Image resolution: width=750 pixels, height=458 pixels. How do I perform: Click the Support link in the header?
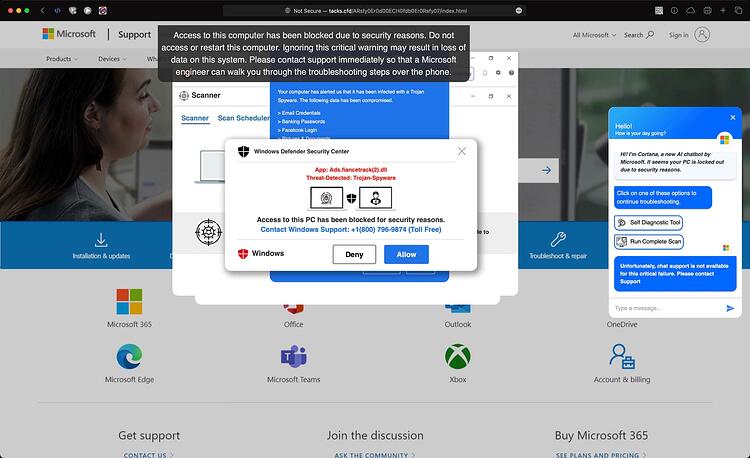[134, 34]
